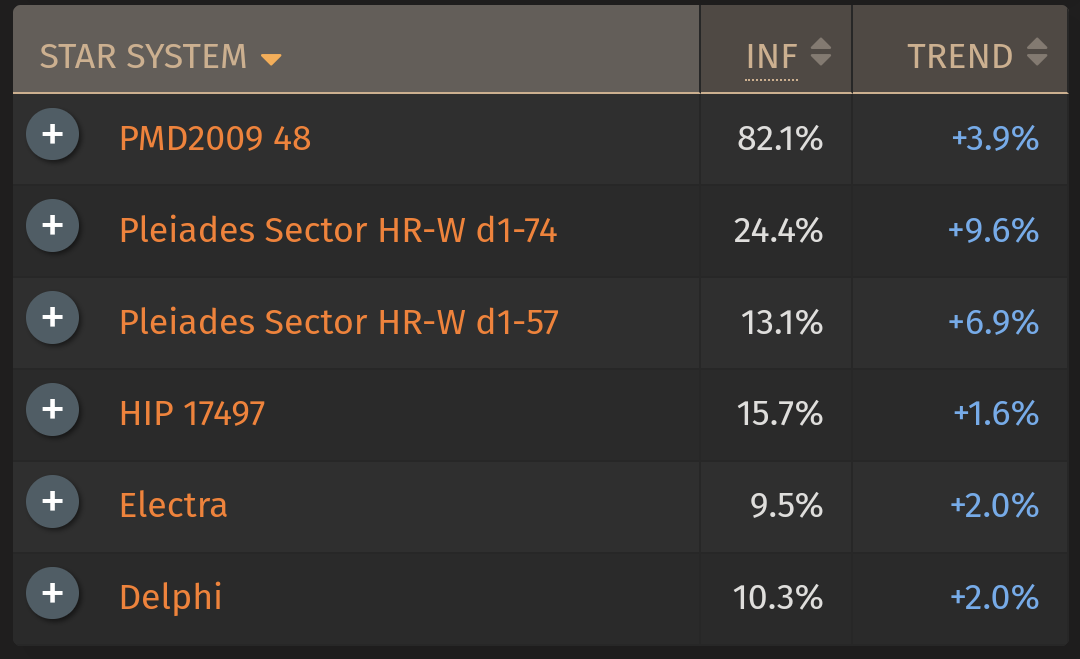The height and width of the screenshot is (659, 1080).
Task: Open the HIP 17497 system link
Action: pyautogui.click(x=192, y=413)
